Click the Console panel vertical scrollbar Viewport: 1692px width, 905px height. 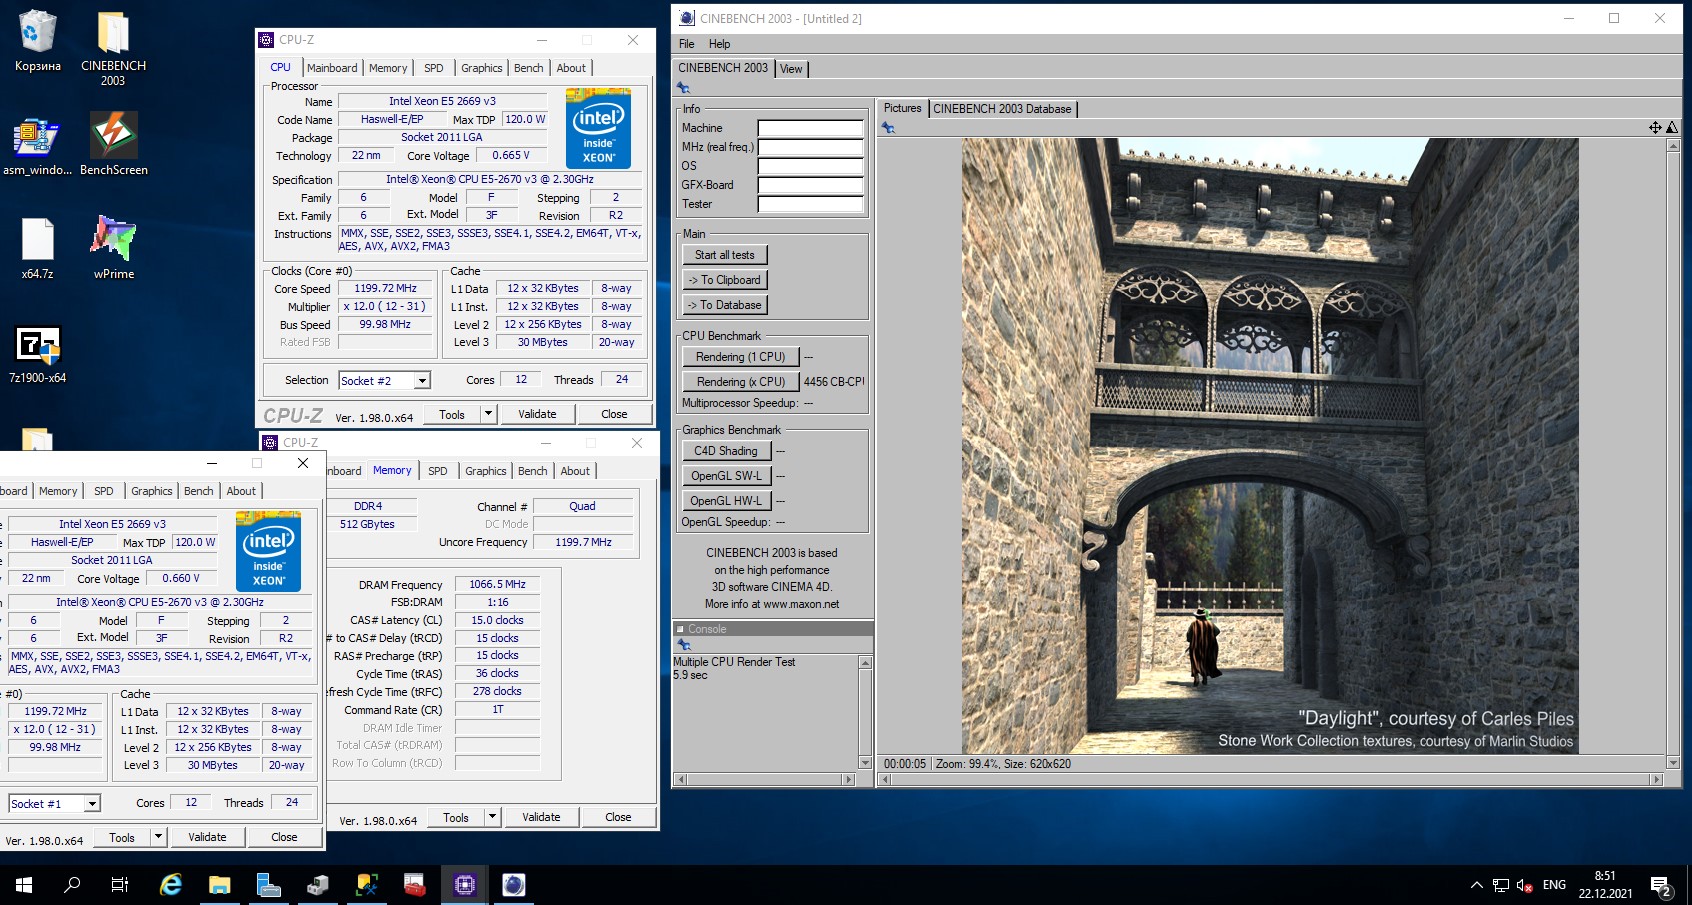(x=865, y=711)
